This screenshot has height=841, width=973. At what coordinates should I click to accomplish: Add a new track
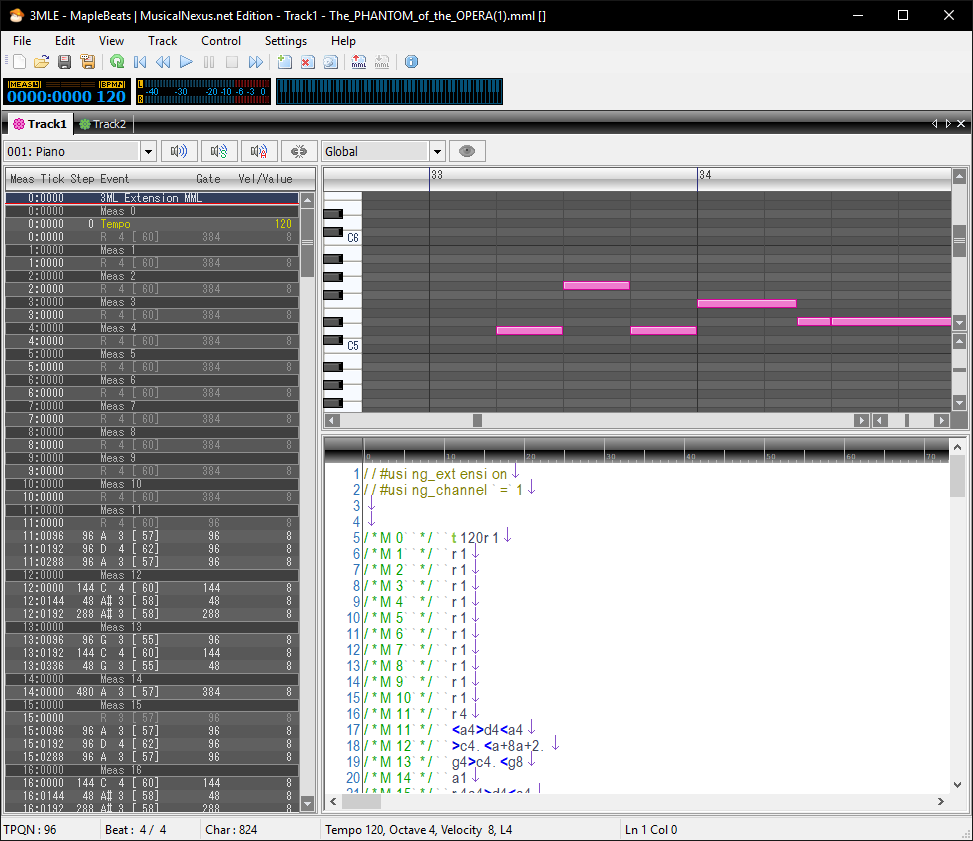click(285, 61)
